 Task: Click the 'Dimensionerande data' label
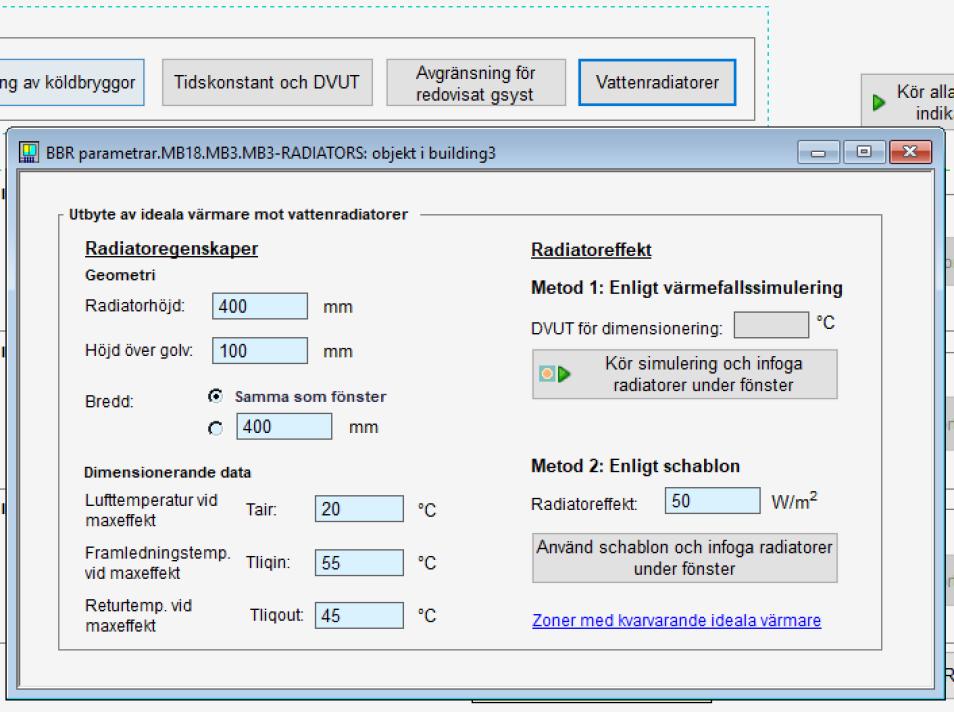click(167, 472)
